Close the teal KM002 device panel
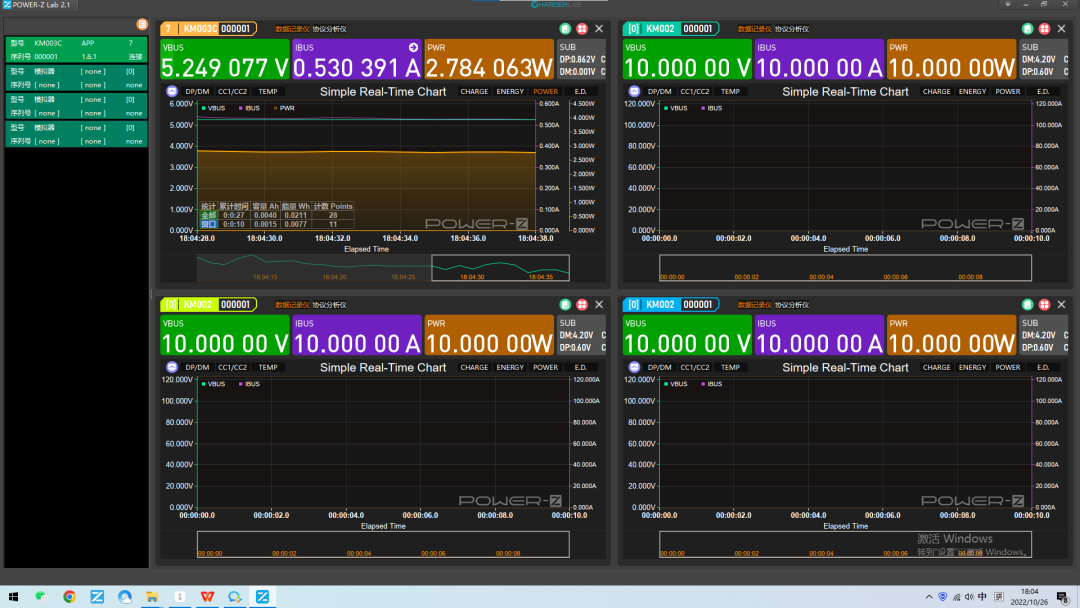1080x608 pixels. tap(1061, 29)
